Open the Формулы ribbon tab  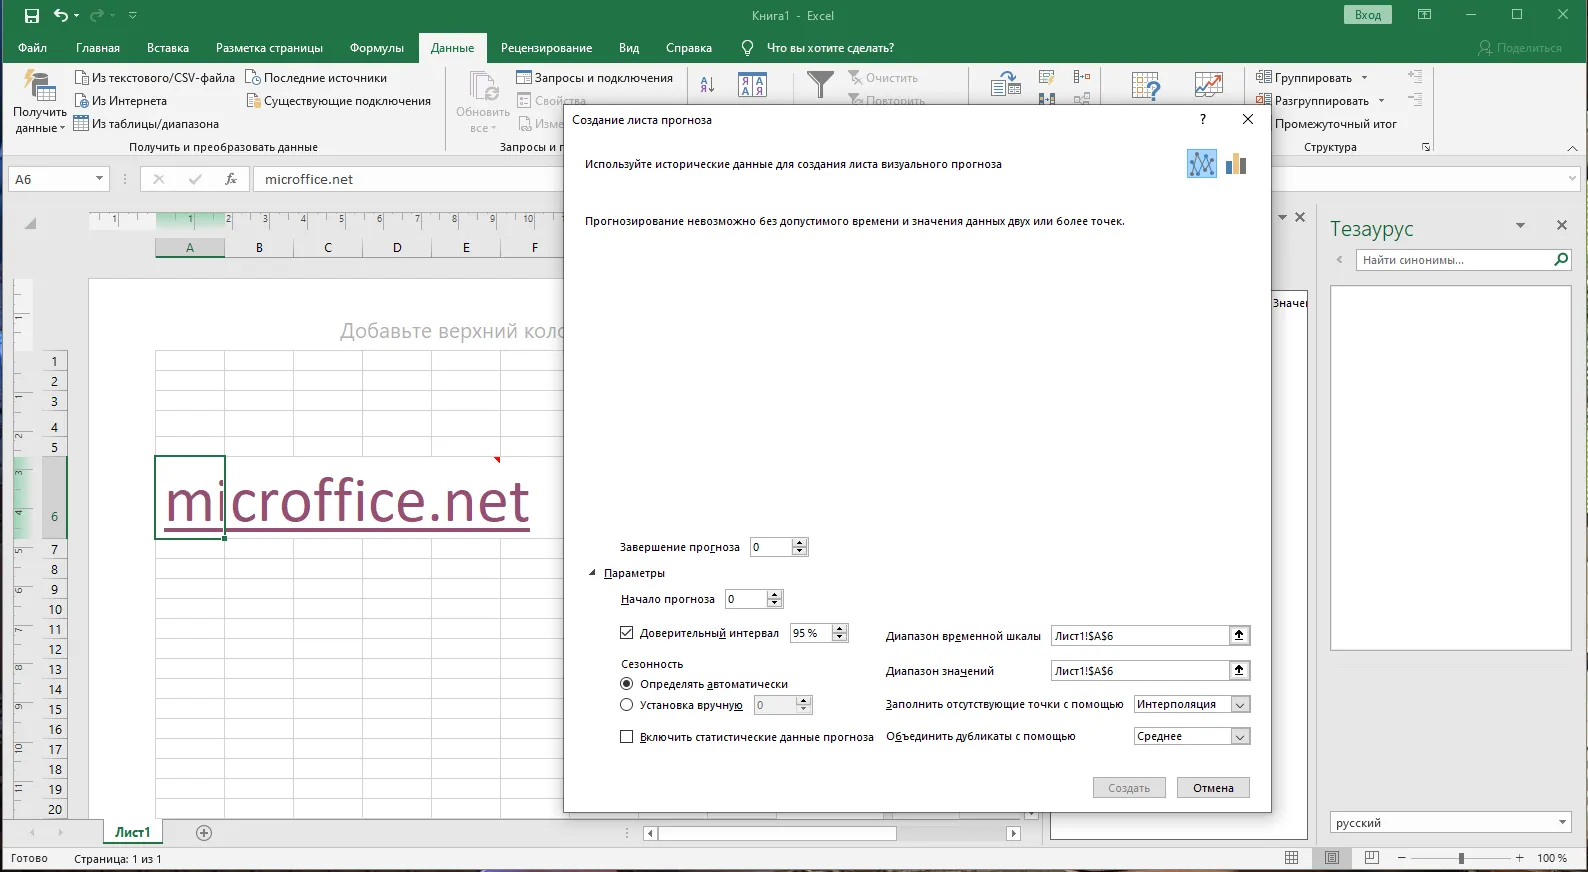376,48
